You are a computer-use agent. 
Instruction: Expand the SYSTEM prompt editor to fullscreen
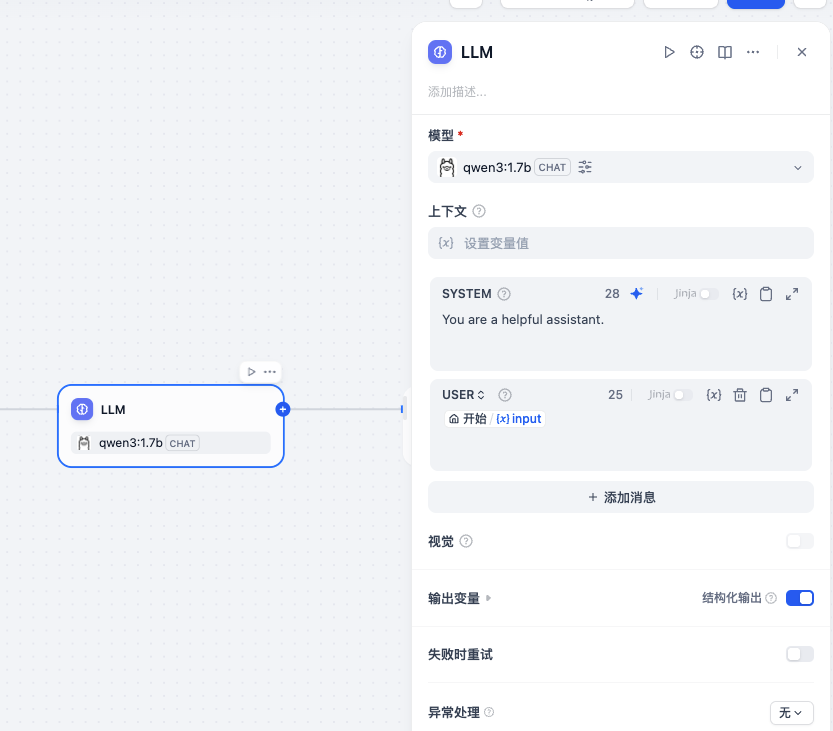pyautogui.click(x=791, y=293)
